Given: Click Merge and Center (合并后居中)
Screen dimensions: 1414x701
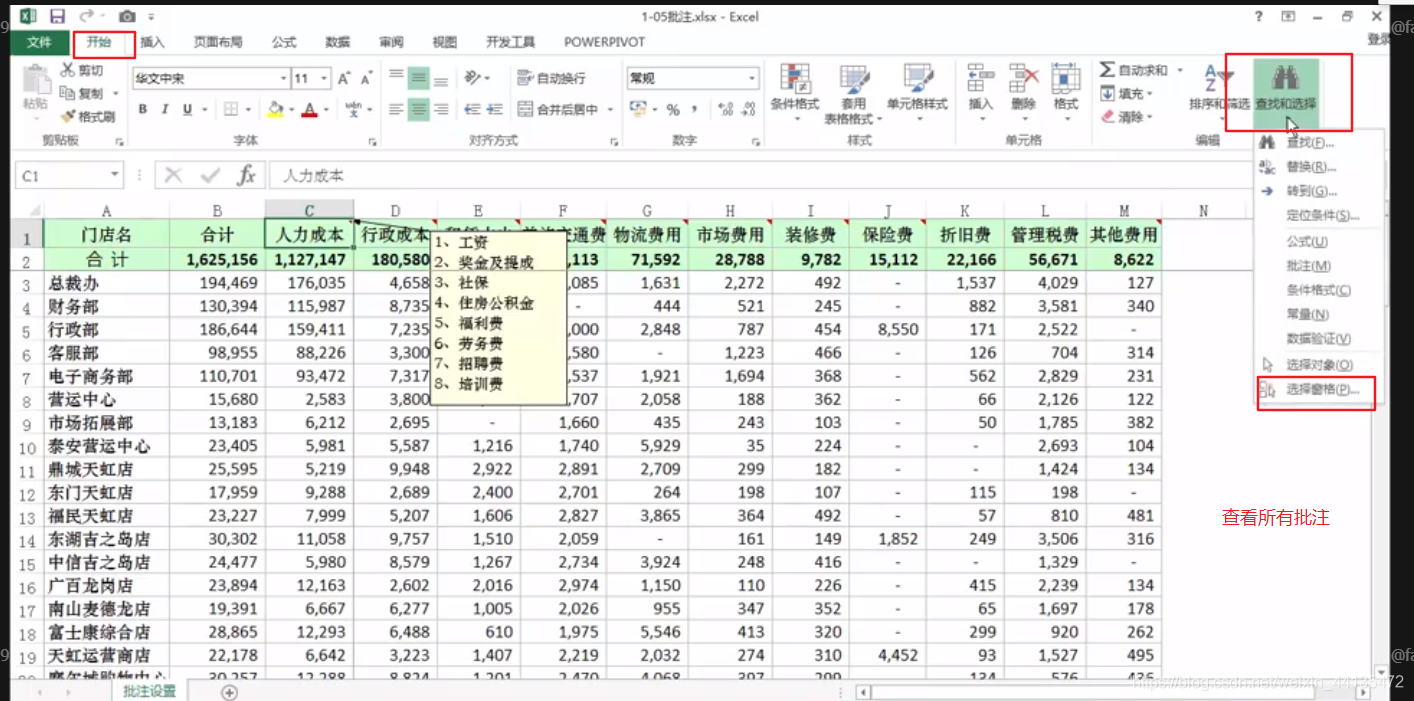Looking at the screenshot, I should point(559,109).
